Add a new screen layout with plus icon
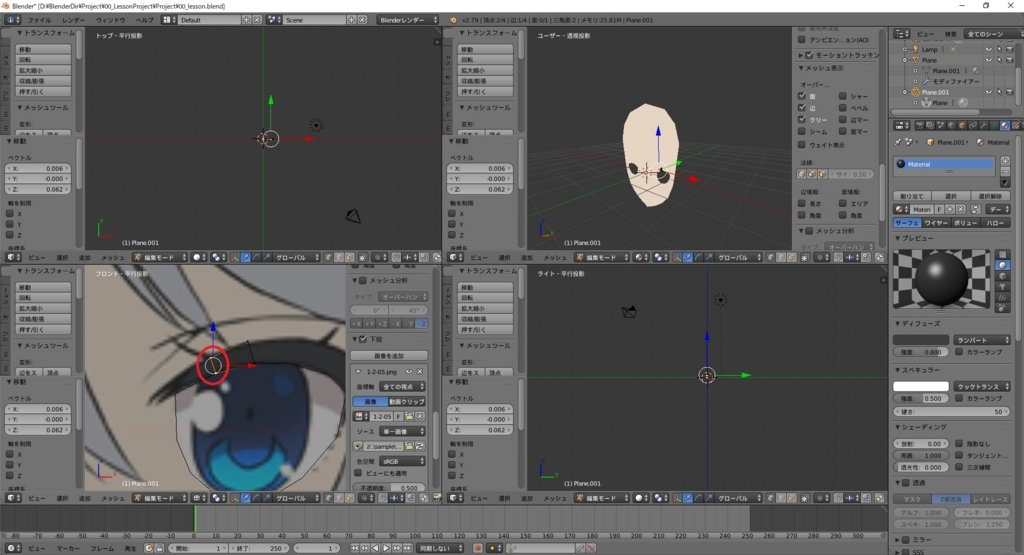Screen dimensions: 1024x555 tap(246, 20)
